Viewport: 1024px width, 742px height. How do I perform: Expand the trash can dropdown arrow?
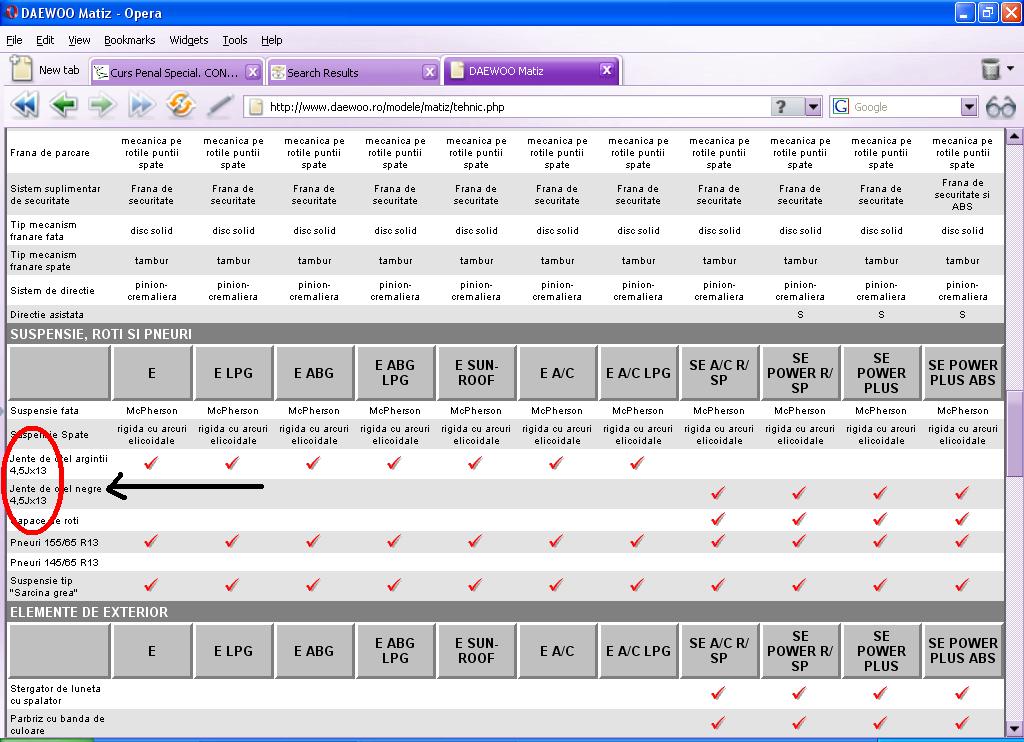(x=1010, y=69)
